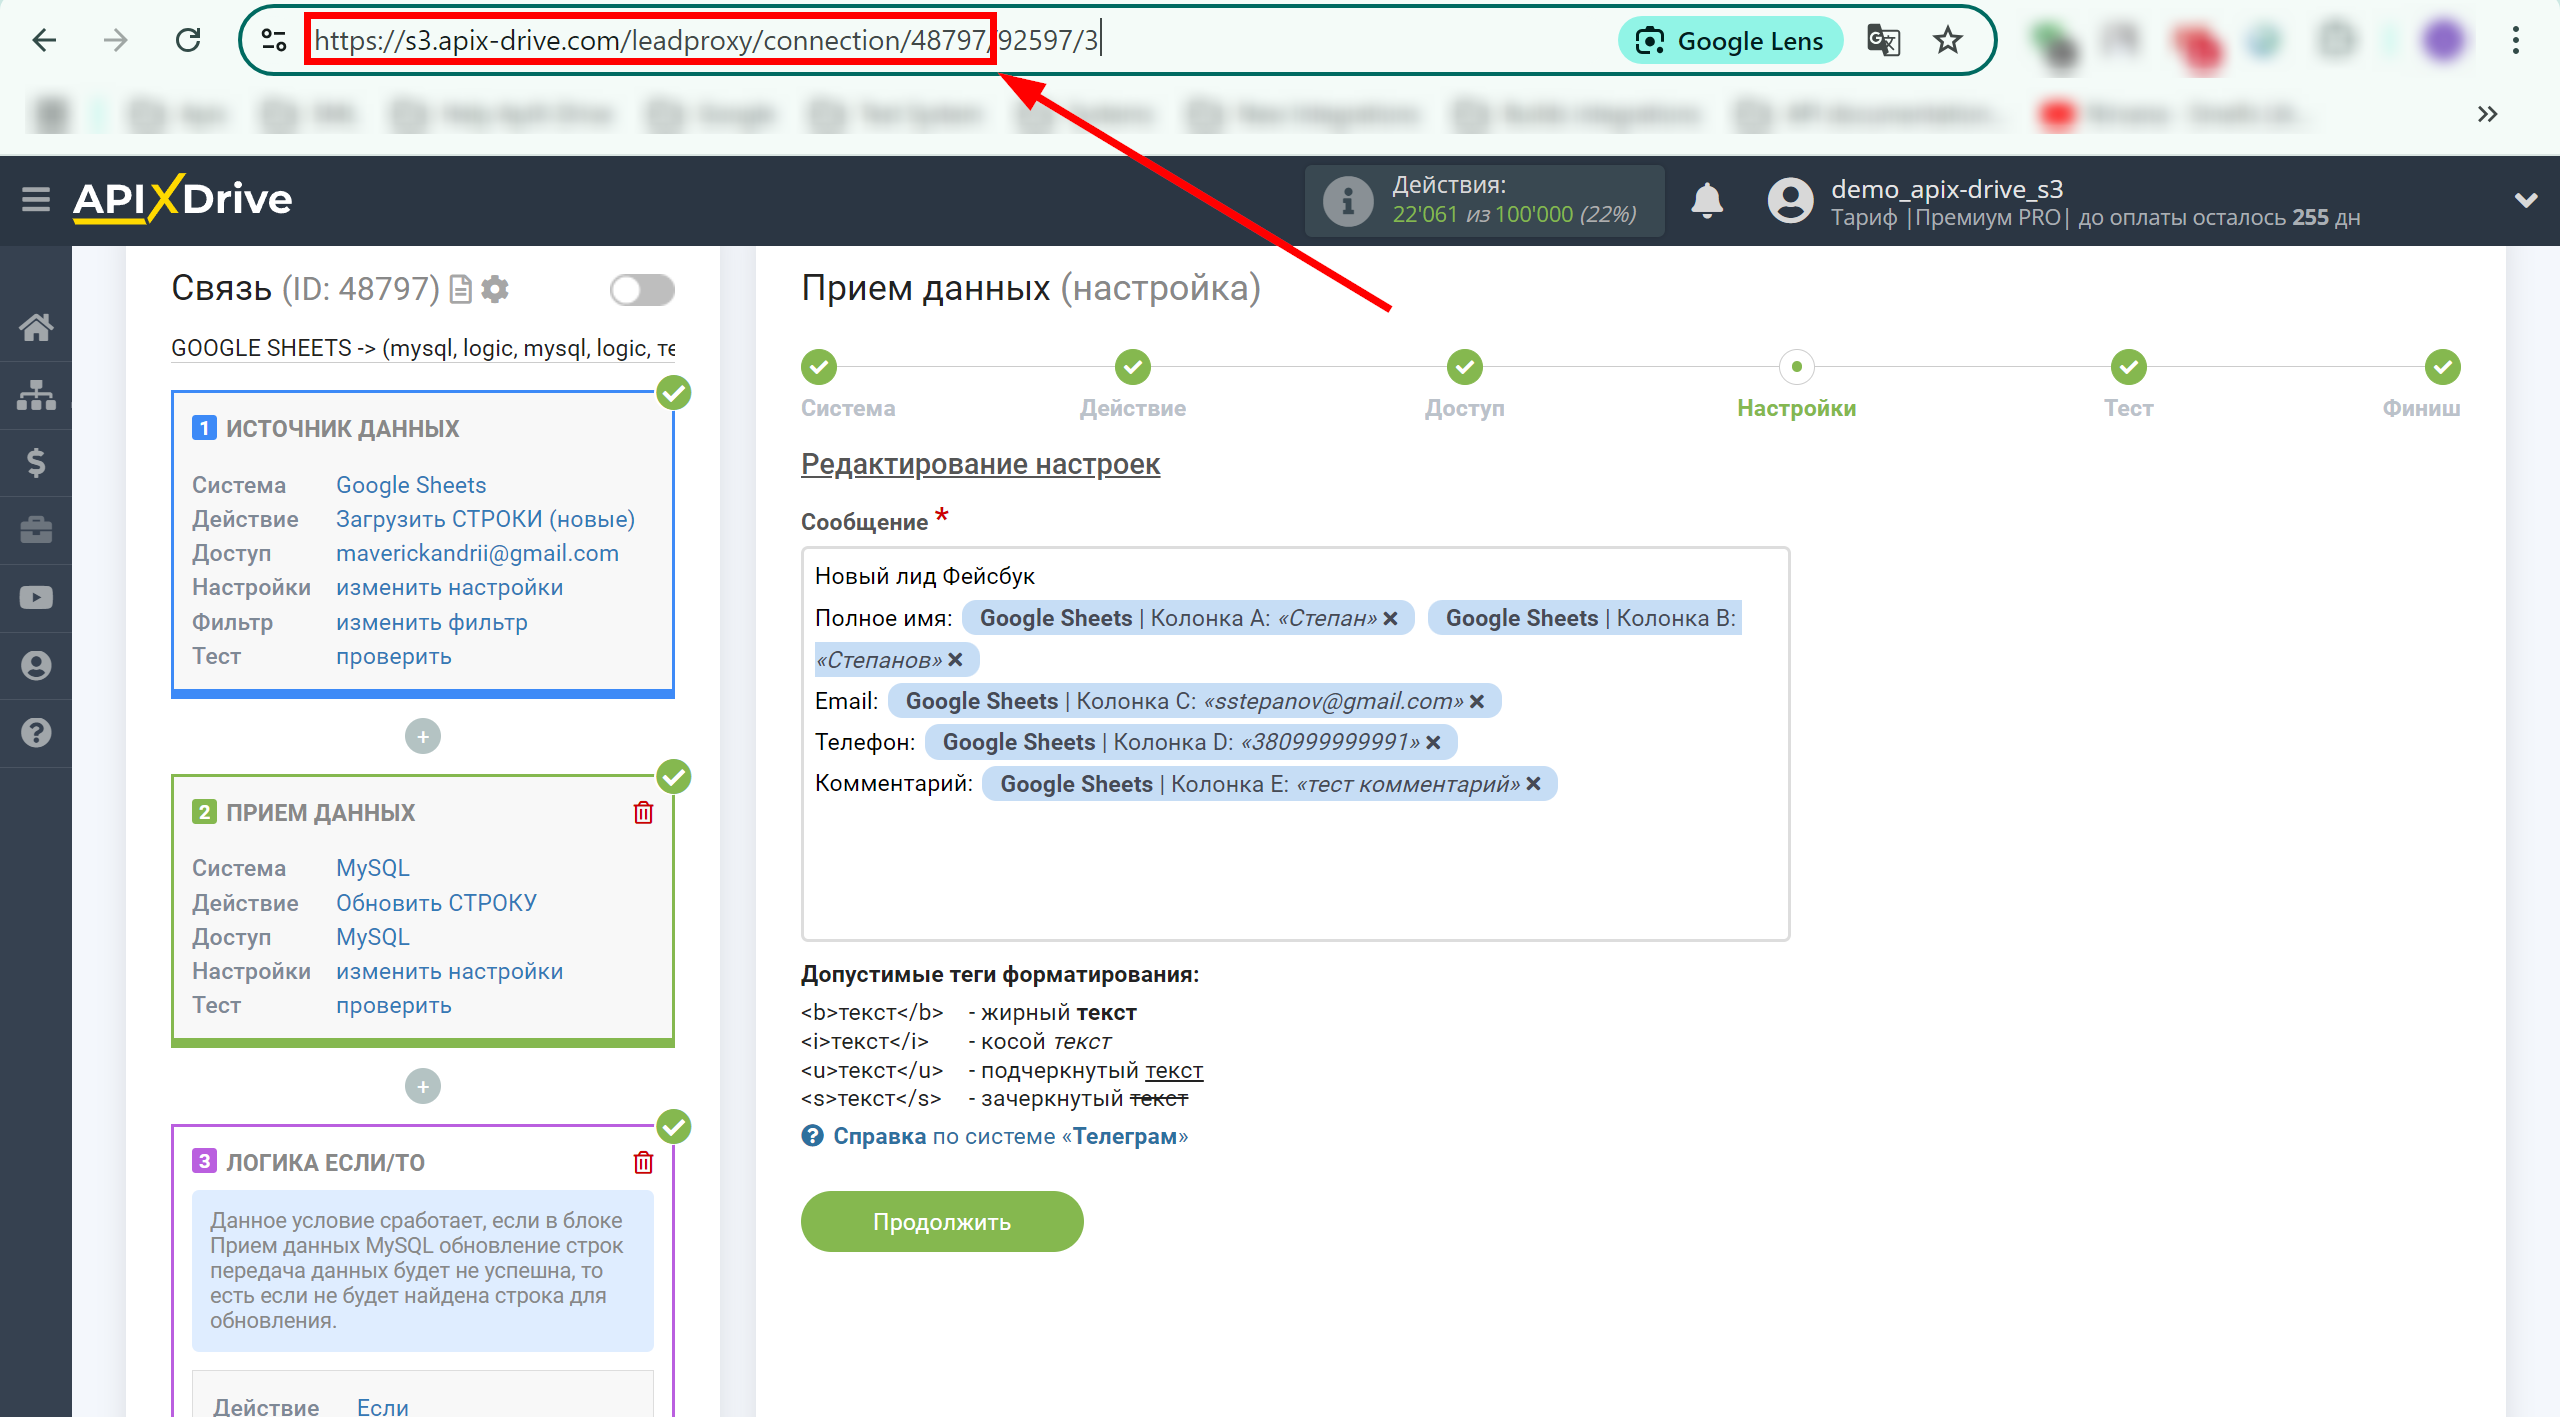Open actions info icon
Screen dimensions: 2560x1417
1347,201
